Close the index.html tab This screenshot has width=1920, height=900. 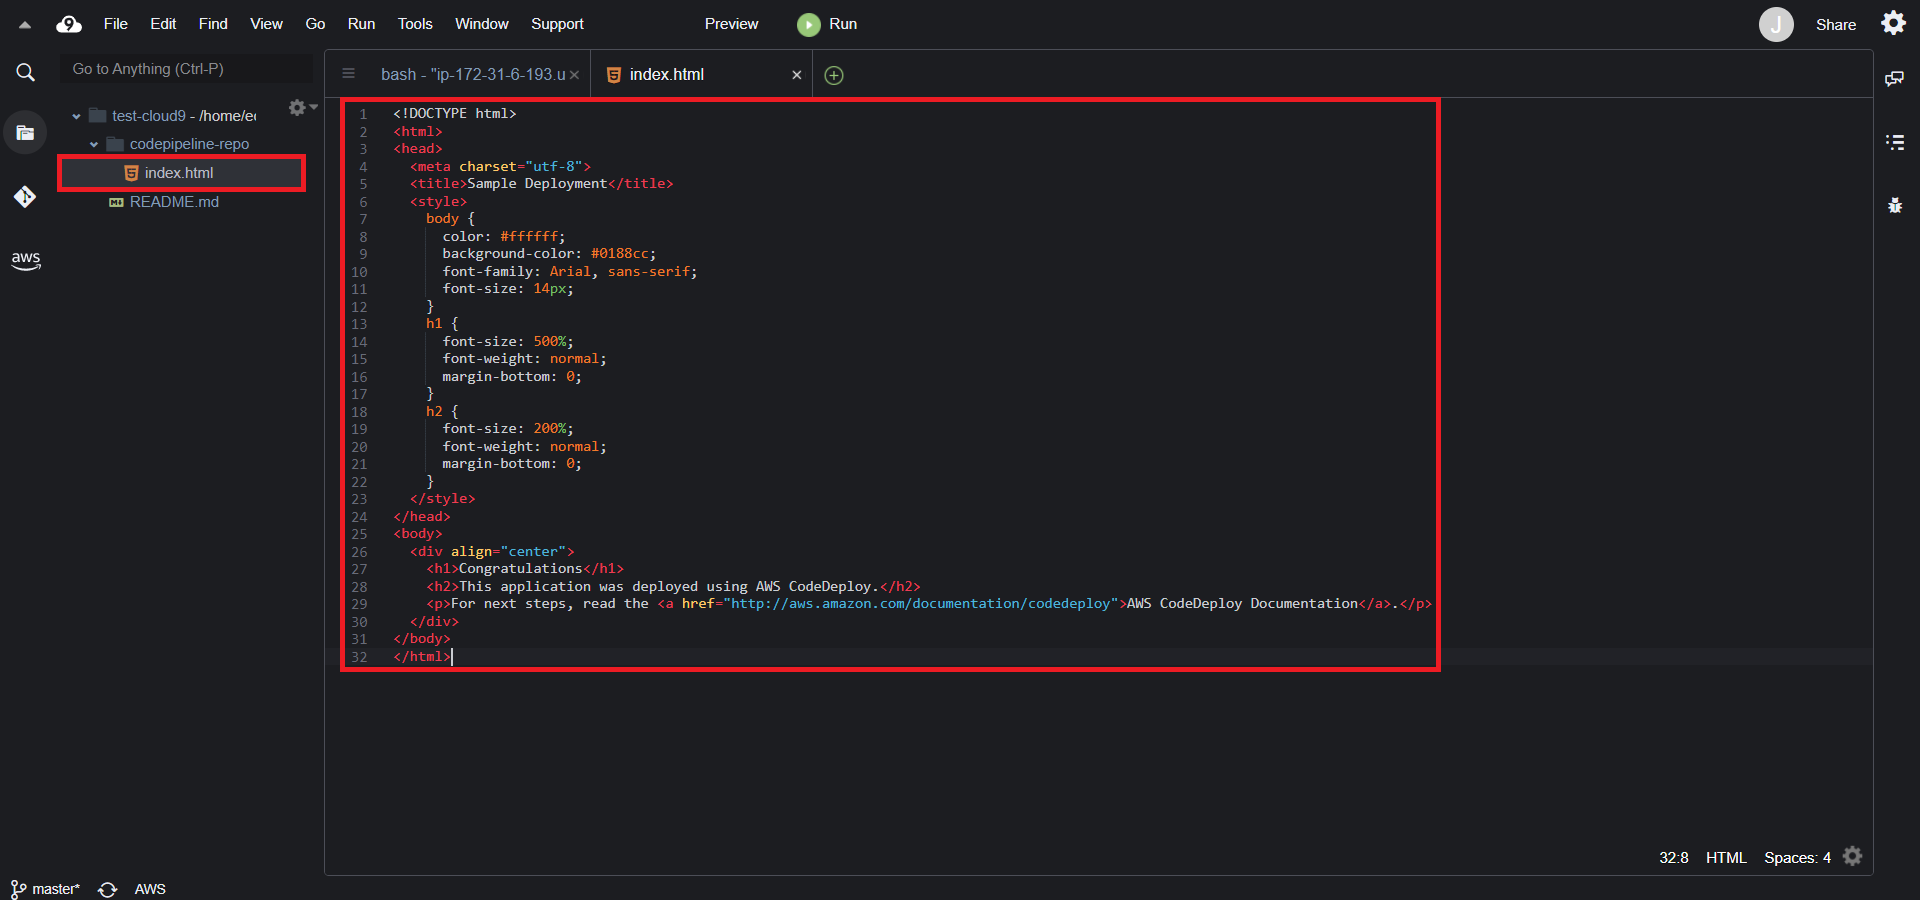tap(796, 75)
